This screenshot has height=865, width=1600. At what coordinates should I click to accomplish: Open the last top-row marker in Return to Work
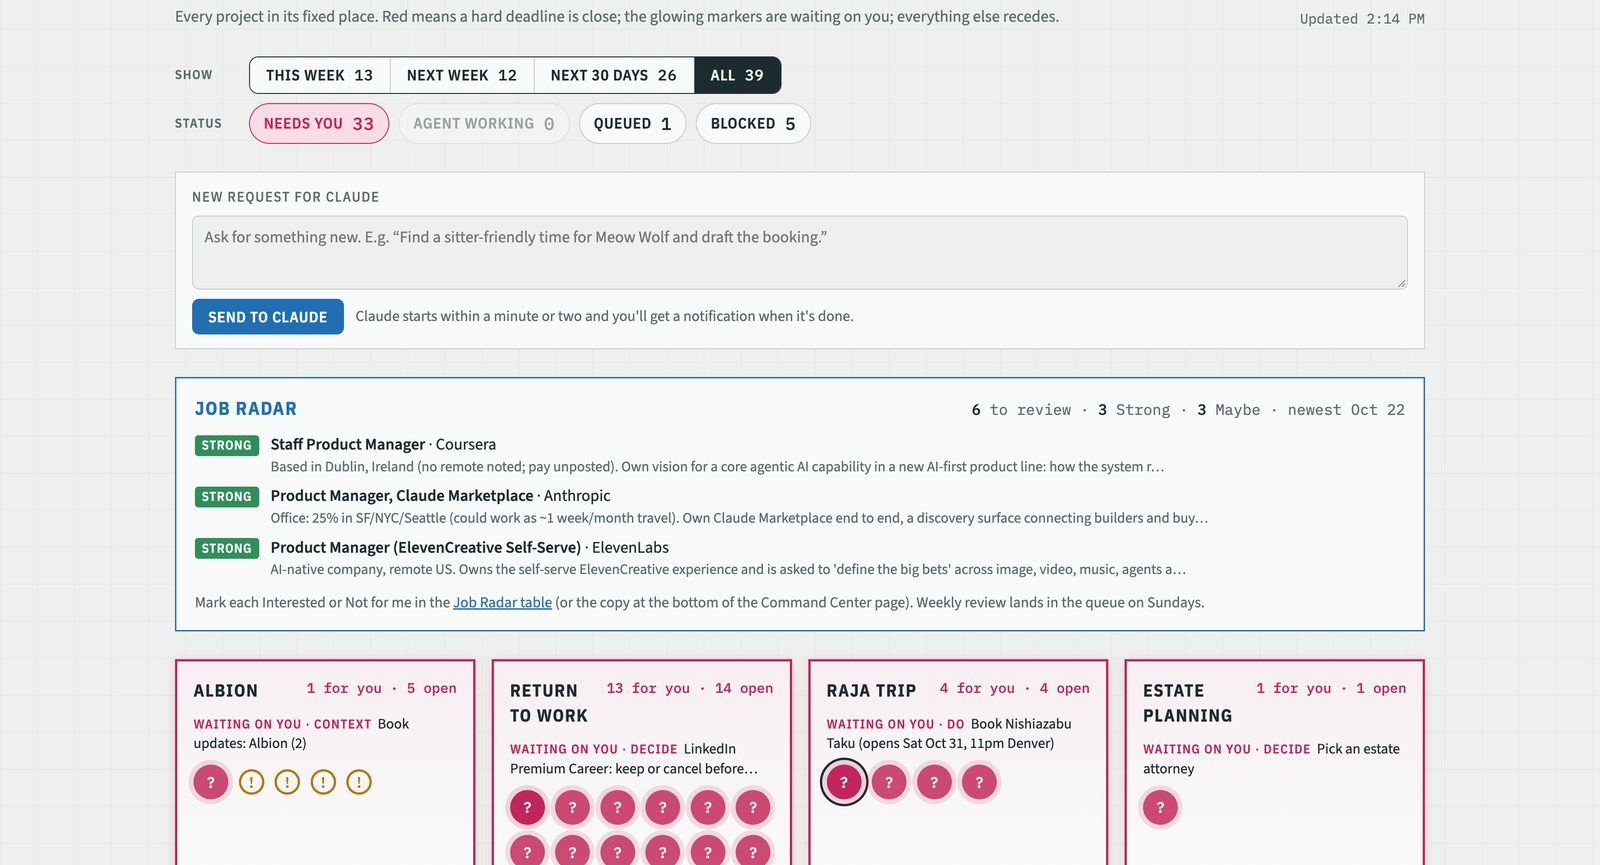point(753,807)
